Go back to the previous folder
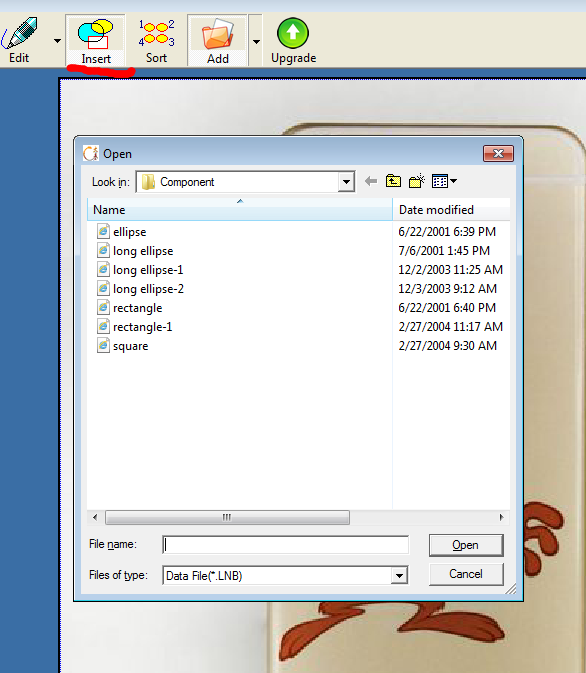 pos(371,181)
